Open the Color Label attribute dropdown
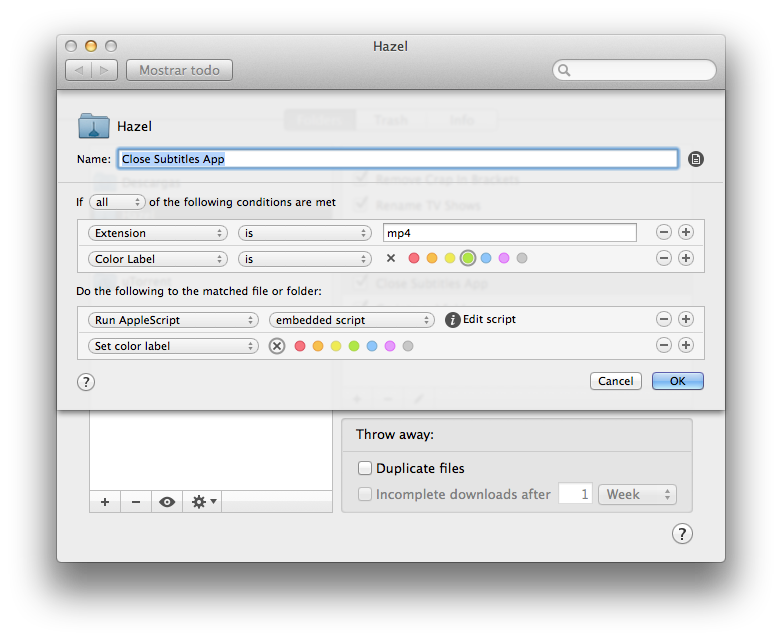The height and width of the screenshot is (641, 782). (x=158, y=259)
